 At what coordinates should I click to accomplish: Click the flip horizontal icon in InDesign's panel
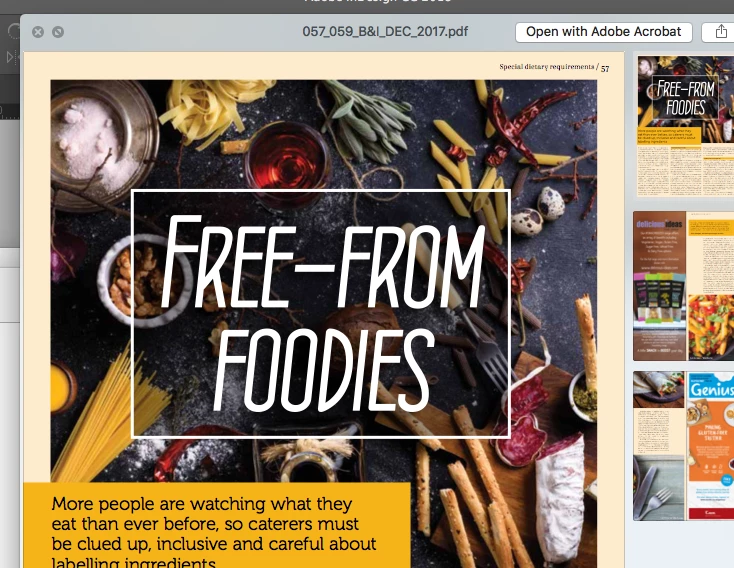pyautogui.click(x=10, y=57)
